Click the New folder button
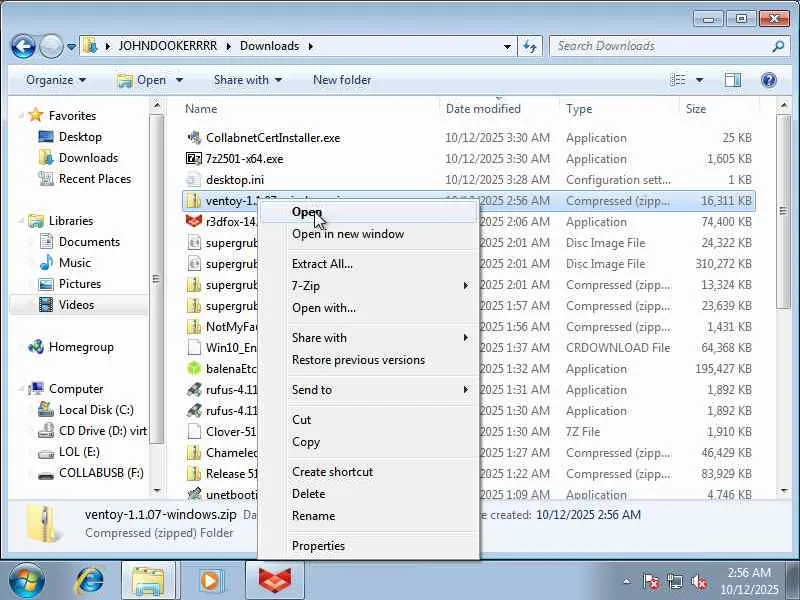 coord(342,80)
